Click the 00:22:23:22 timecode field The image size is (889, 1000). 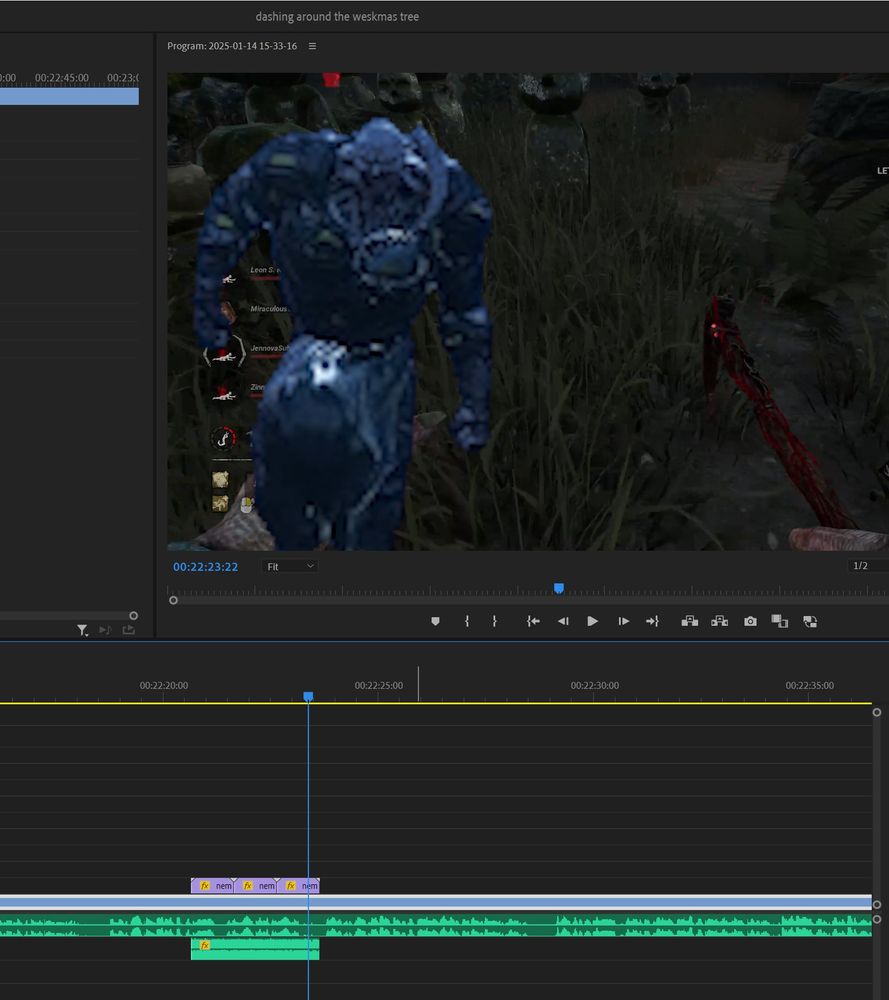pos(205,567)
